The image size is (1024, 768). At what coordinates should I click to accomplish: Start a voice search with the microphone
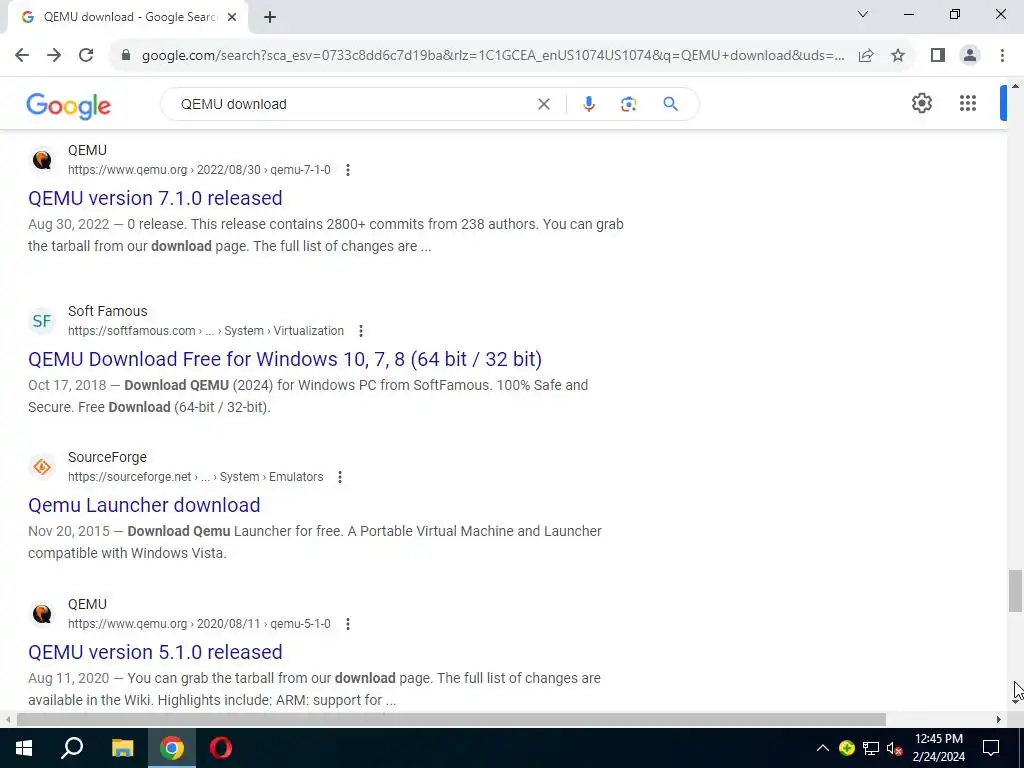(588, 104)
